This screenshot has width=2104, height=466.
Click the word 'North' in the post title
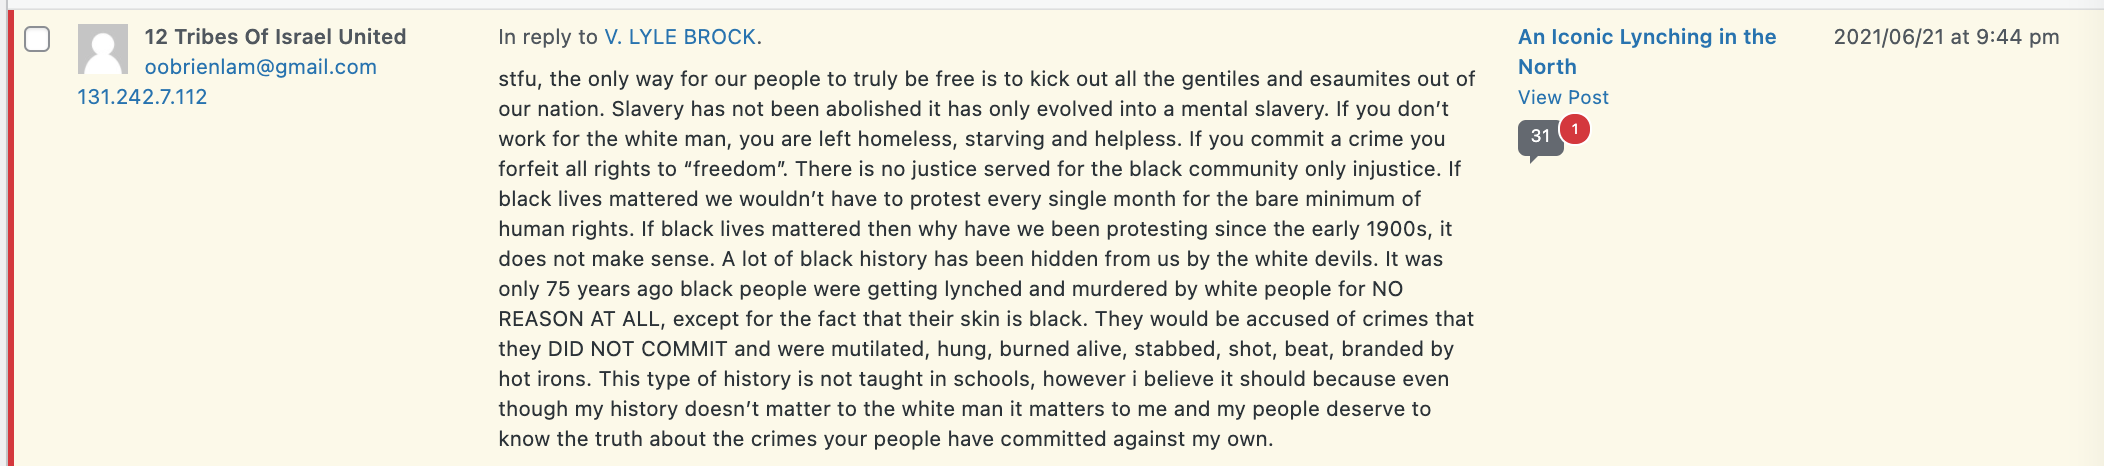pos(1547,67)
